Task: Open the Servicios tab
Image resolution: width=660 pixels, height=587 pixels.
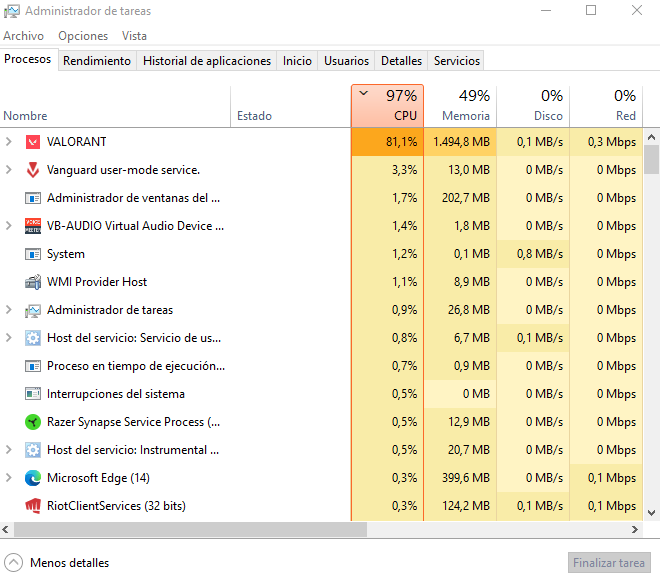Action: coord(456,61)
